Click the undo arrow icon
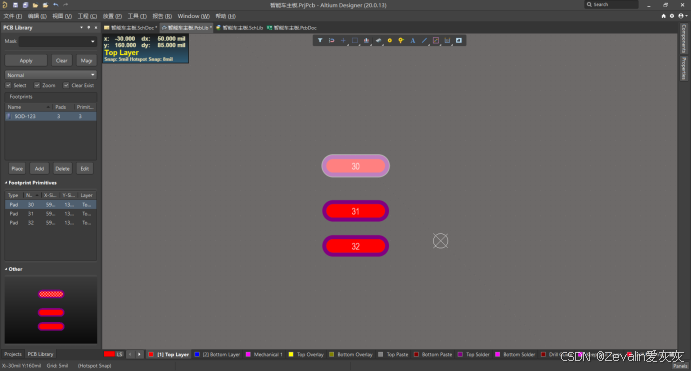692x371 pixels. coord(56,5)
